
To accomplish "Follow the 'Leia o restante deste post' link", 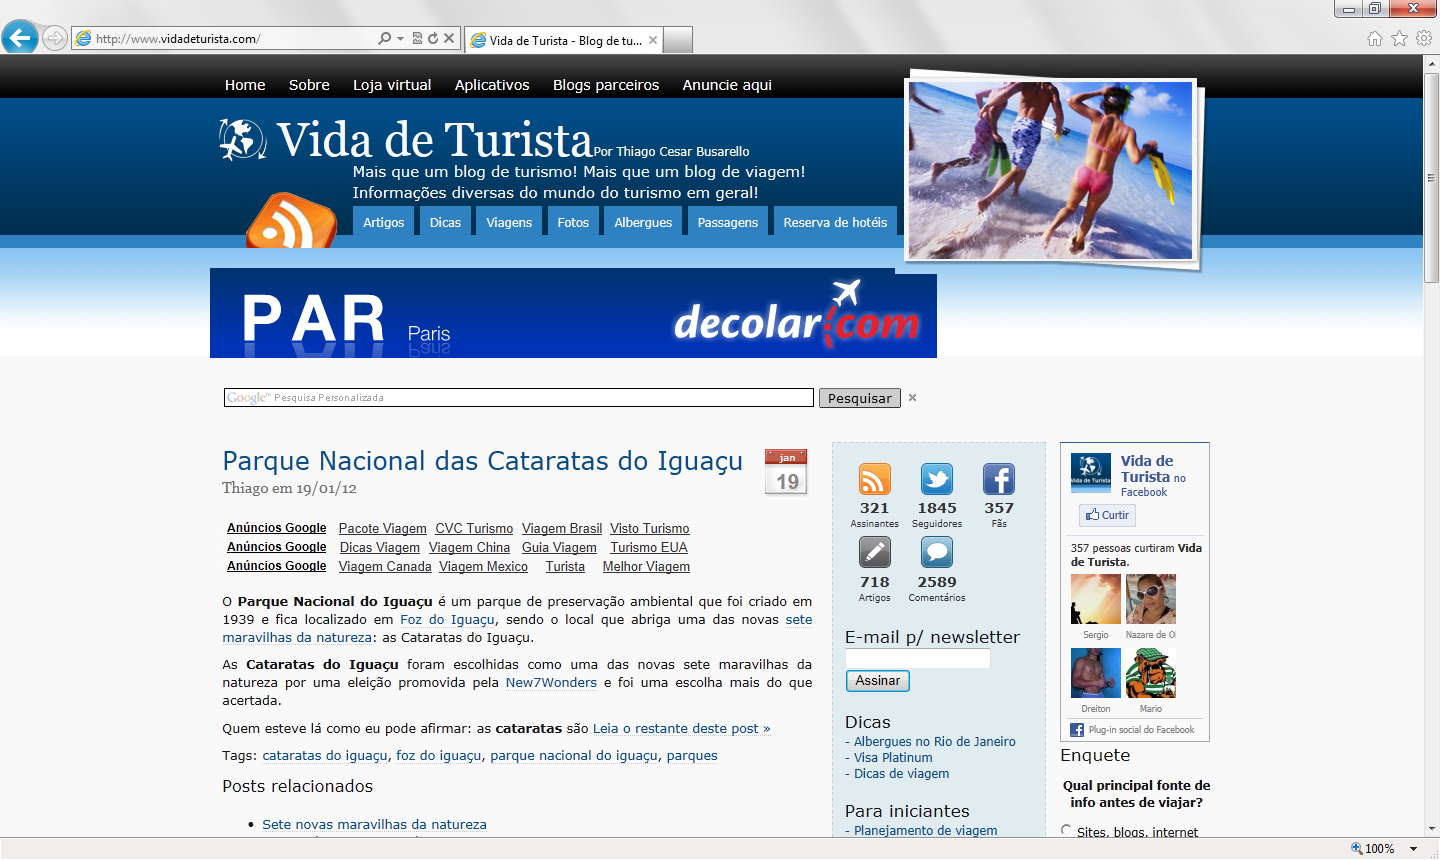I will (681, 728).
